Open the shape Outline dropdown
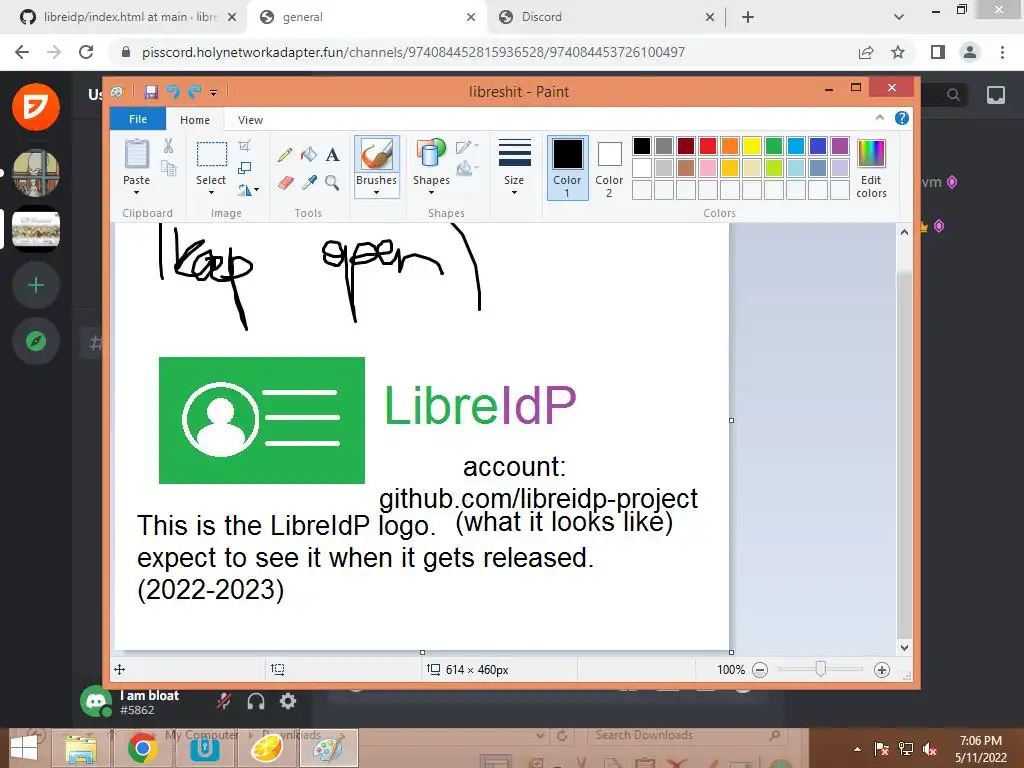The image size is (1024, 768). [x=467, y=147]
